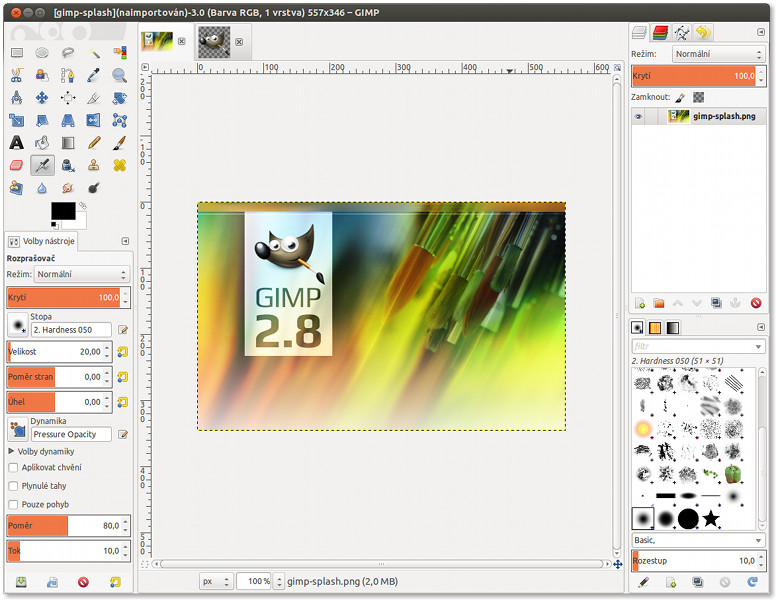Enable Plynulé tahy checkbox
Screen dimensions: 776x600
(13, 486)
